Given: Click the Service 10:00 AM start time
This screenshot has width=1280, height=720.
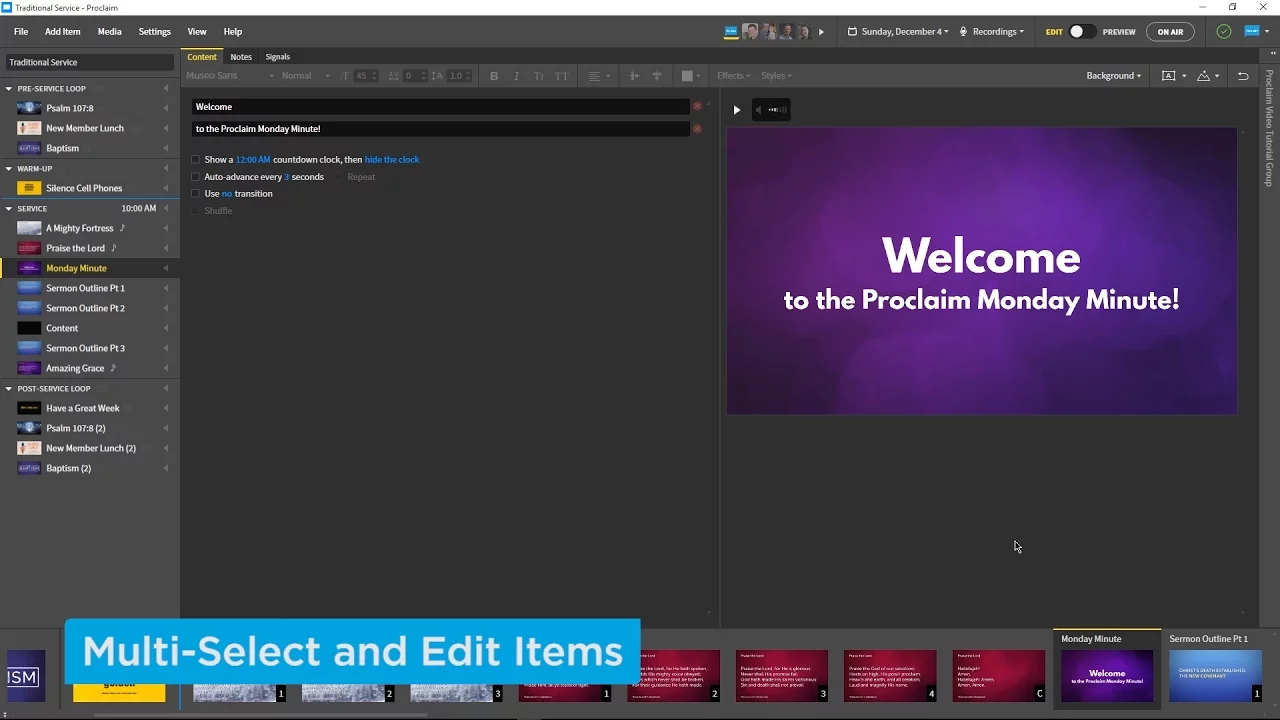Looking at the screenshot, I should 139,208.
